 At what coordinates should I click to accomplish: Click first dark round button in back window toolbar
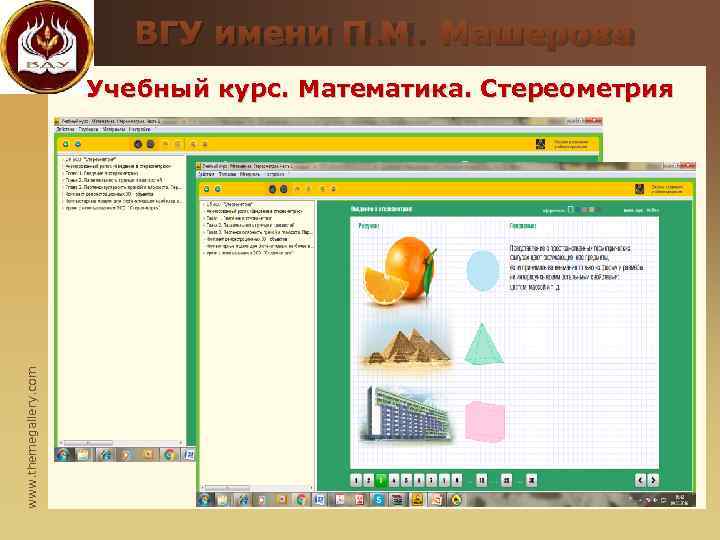(x=138, y=144)
